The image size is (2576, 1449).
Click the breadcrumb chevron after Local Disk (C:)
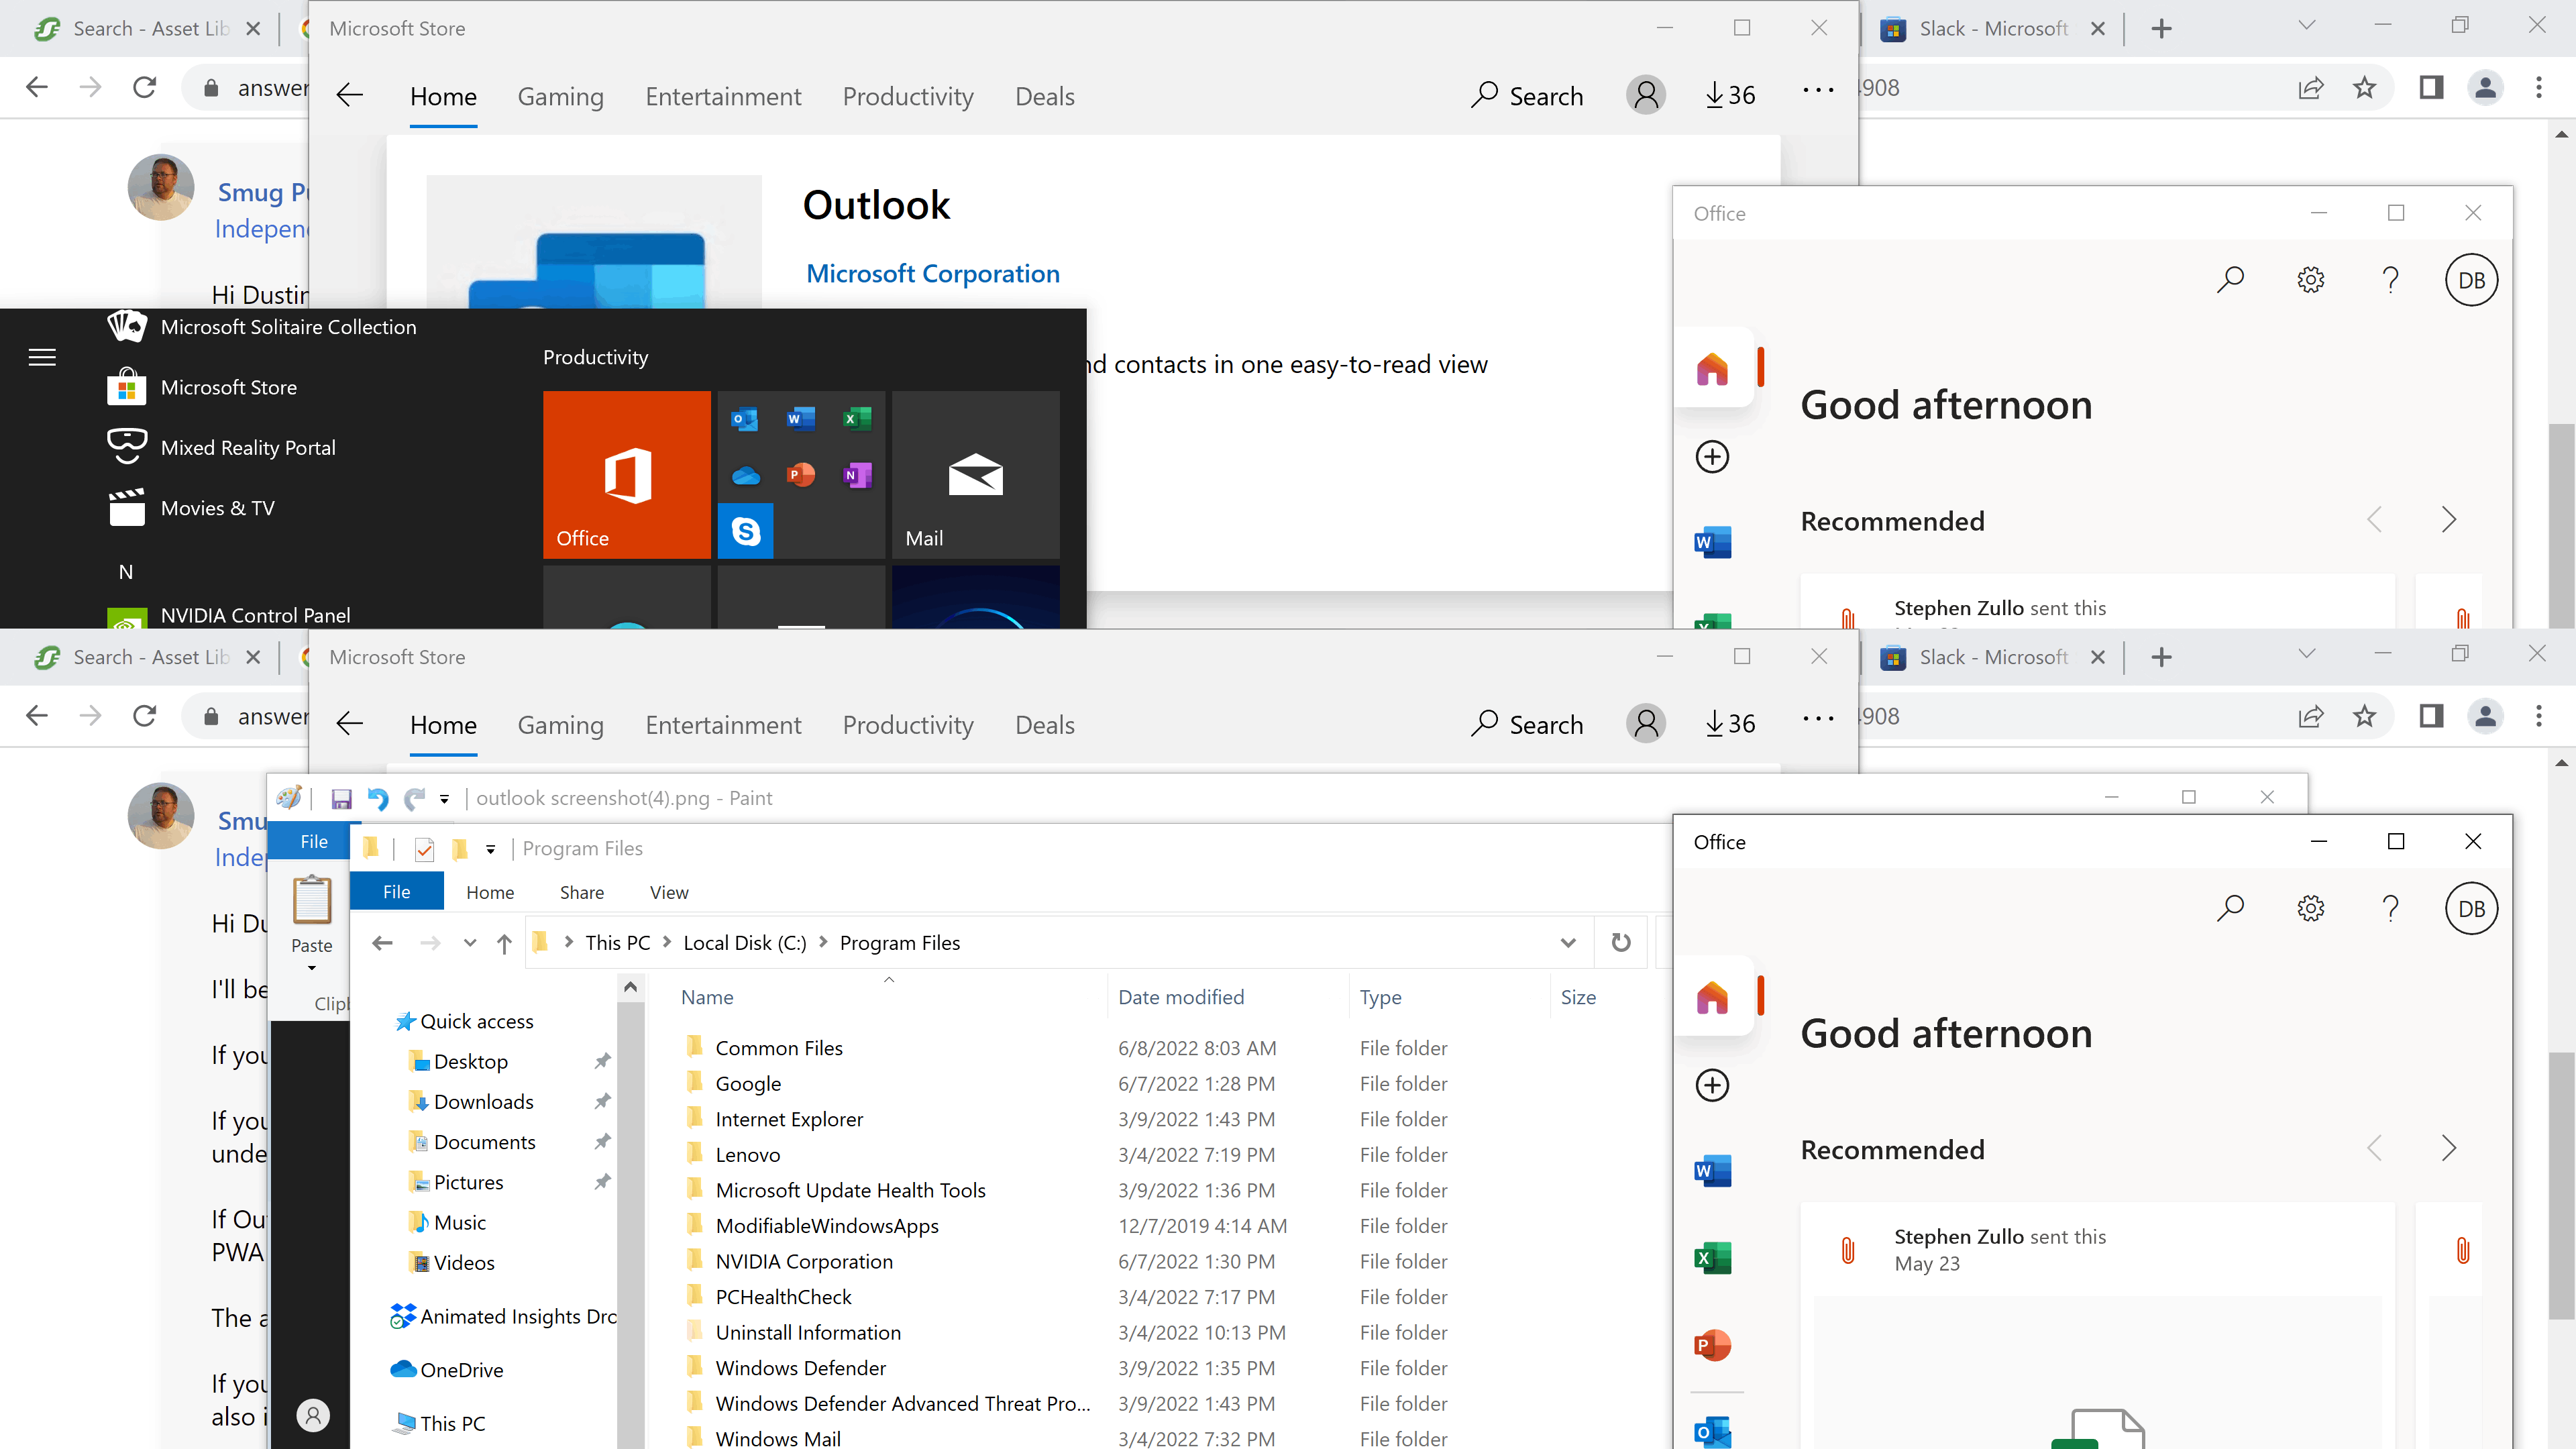tap(823, 942)
